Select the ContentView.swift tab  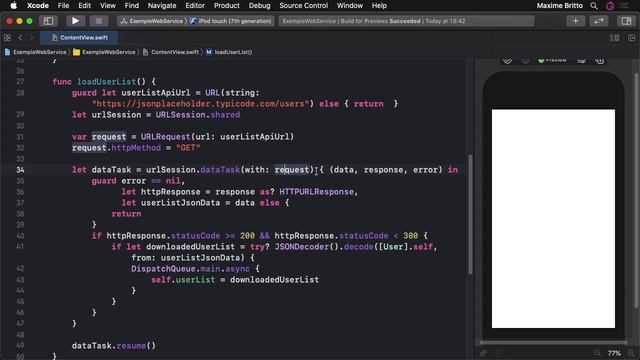(80, 38)
